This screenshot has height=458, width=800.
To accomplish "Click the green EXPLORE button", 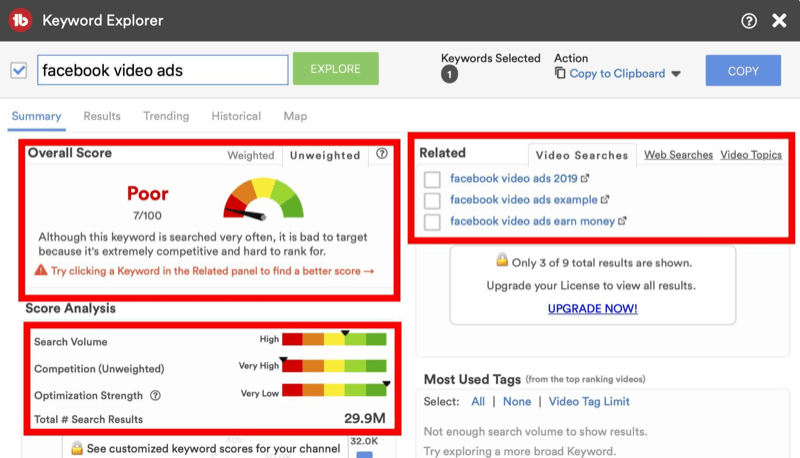I will 336,68.
